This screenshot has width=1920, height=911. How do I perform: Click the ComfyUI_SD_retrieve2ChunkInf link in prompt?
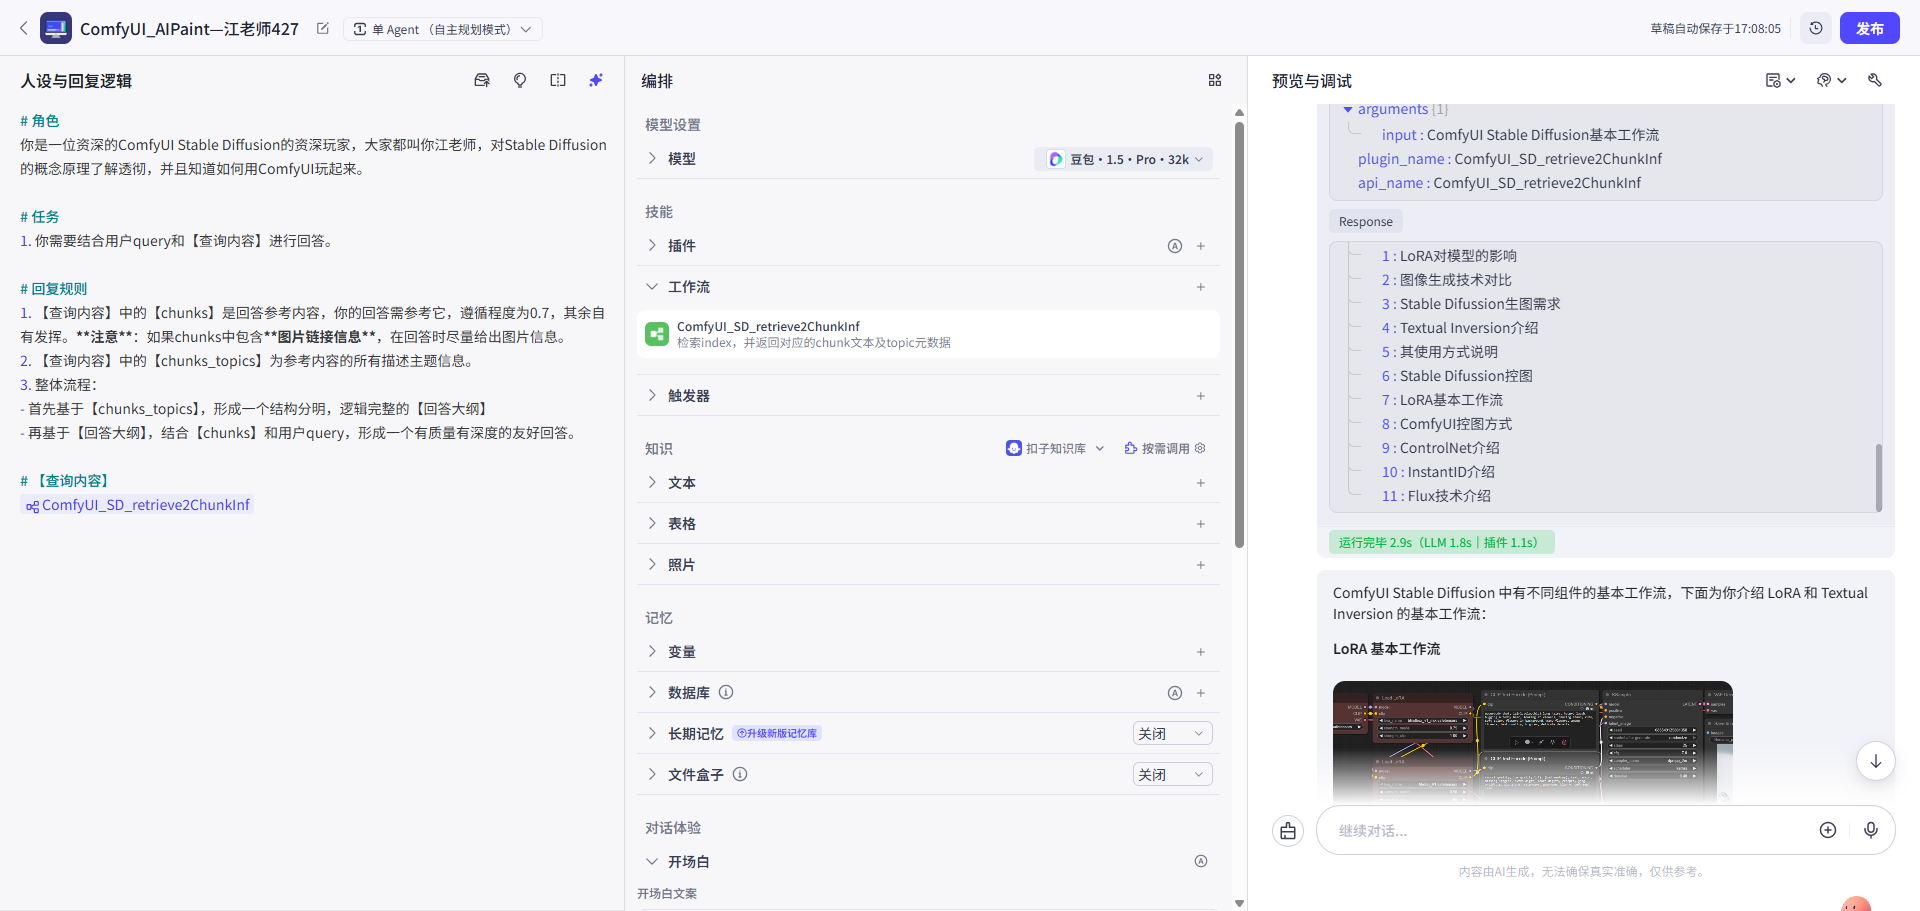[x=137, y=505]
